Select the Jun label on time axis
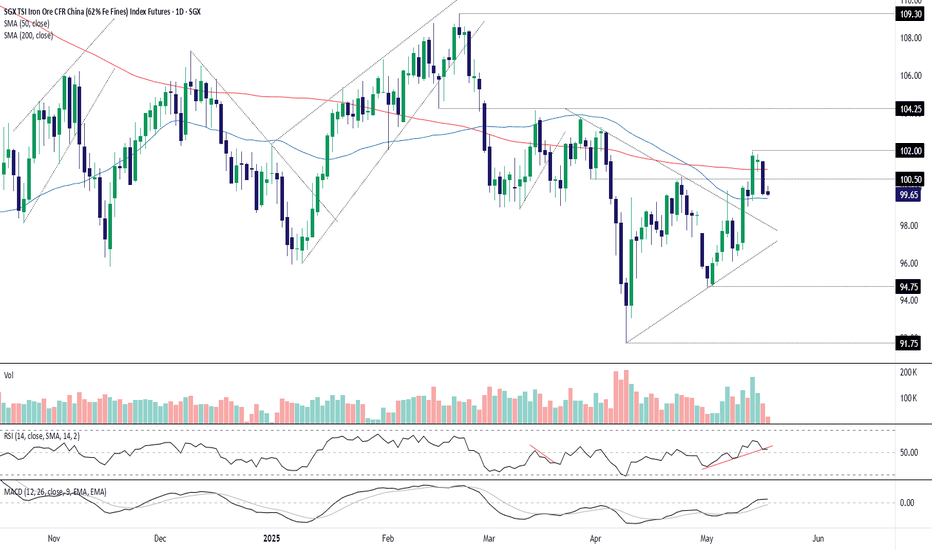The image size is (932, 550). (818, 539)
